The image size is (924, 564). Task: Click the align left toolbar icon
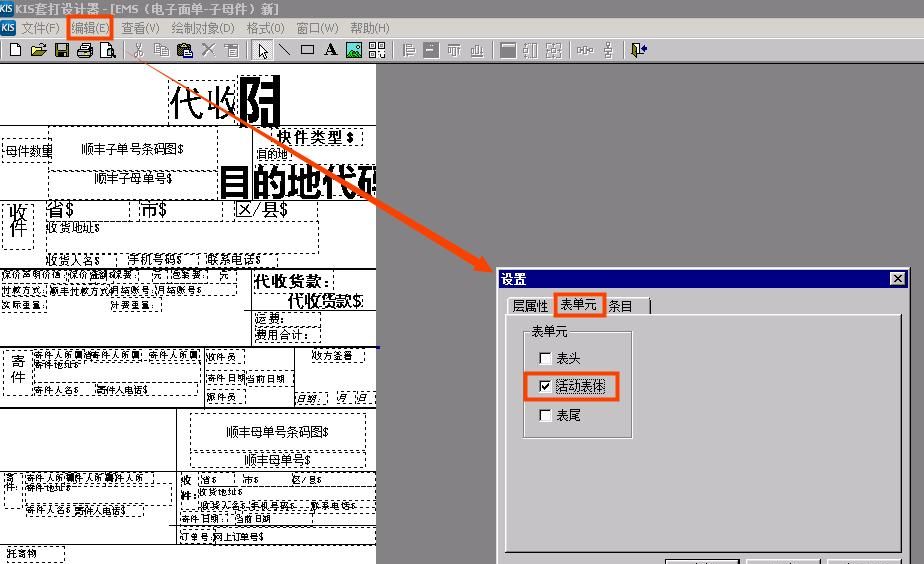(x=408, y=50)
